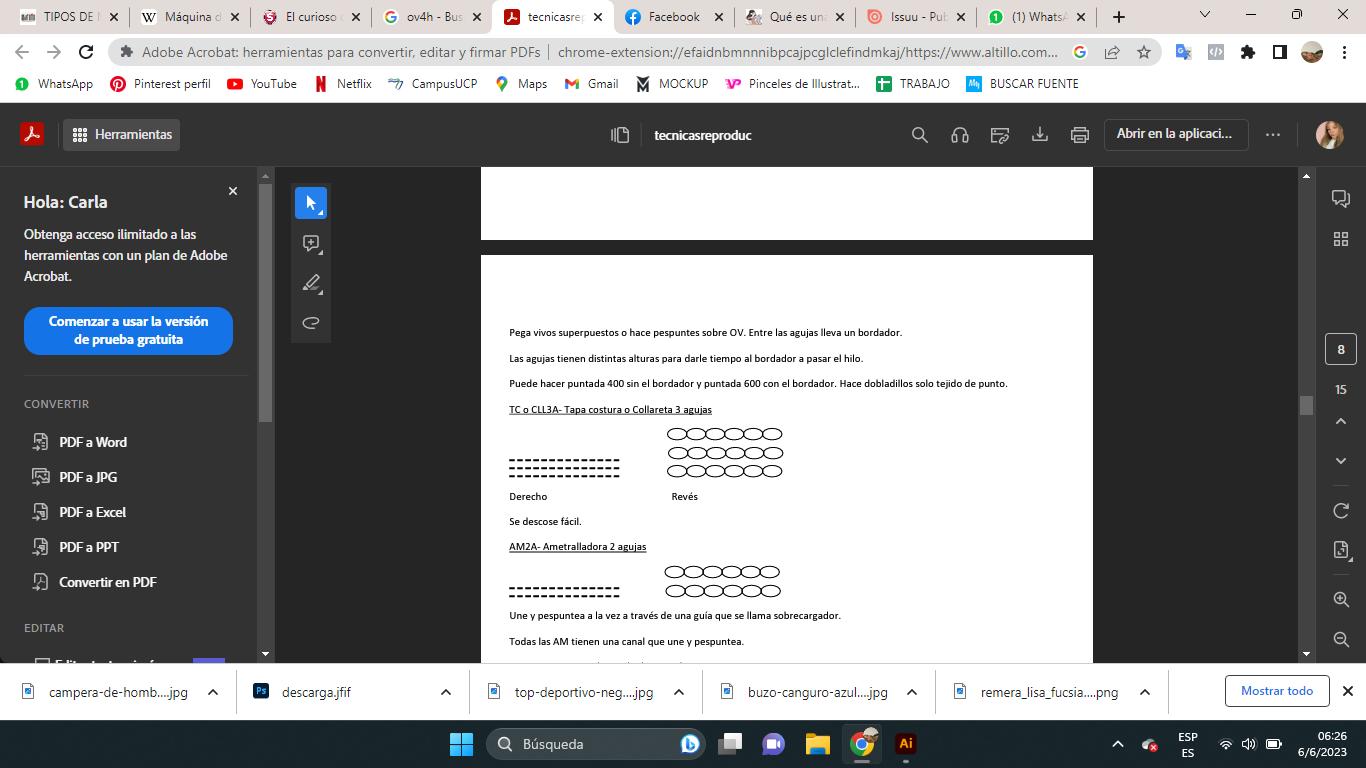Open the Herramientas tools menu
Image resolution: width=1366 pixels, height=768 pixels.
click(122, 134)
